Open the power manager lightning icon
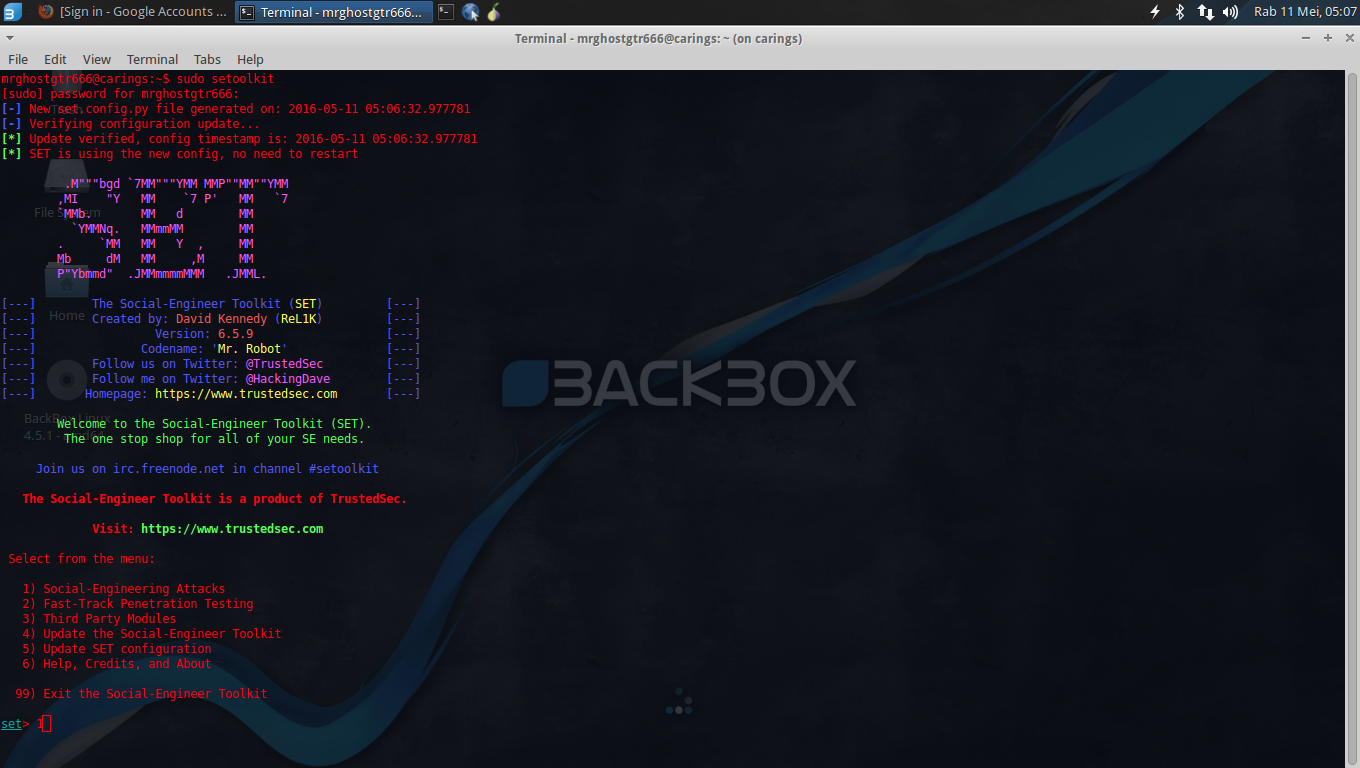This screenshot has width=1360, height=768. [1155, 12]
